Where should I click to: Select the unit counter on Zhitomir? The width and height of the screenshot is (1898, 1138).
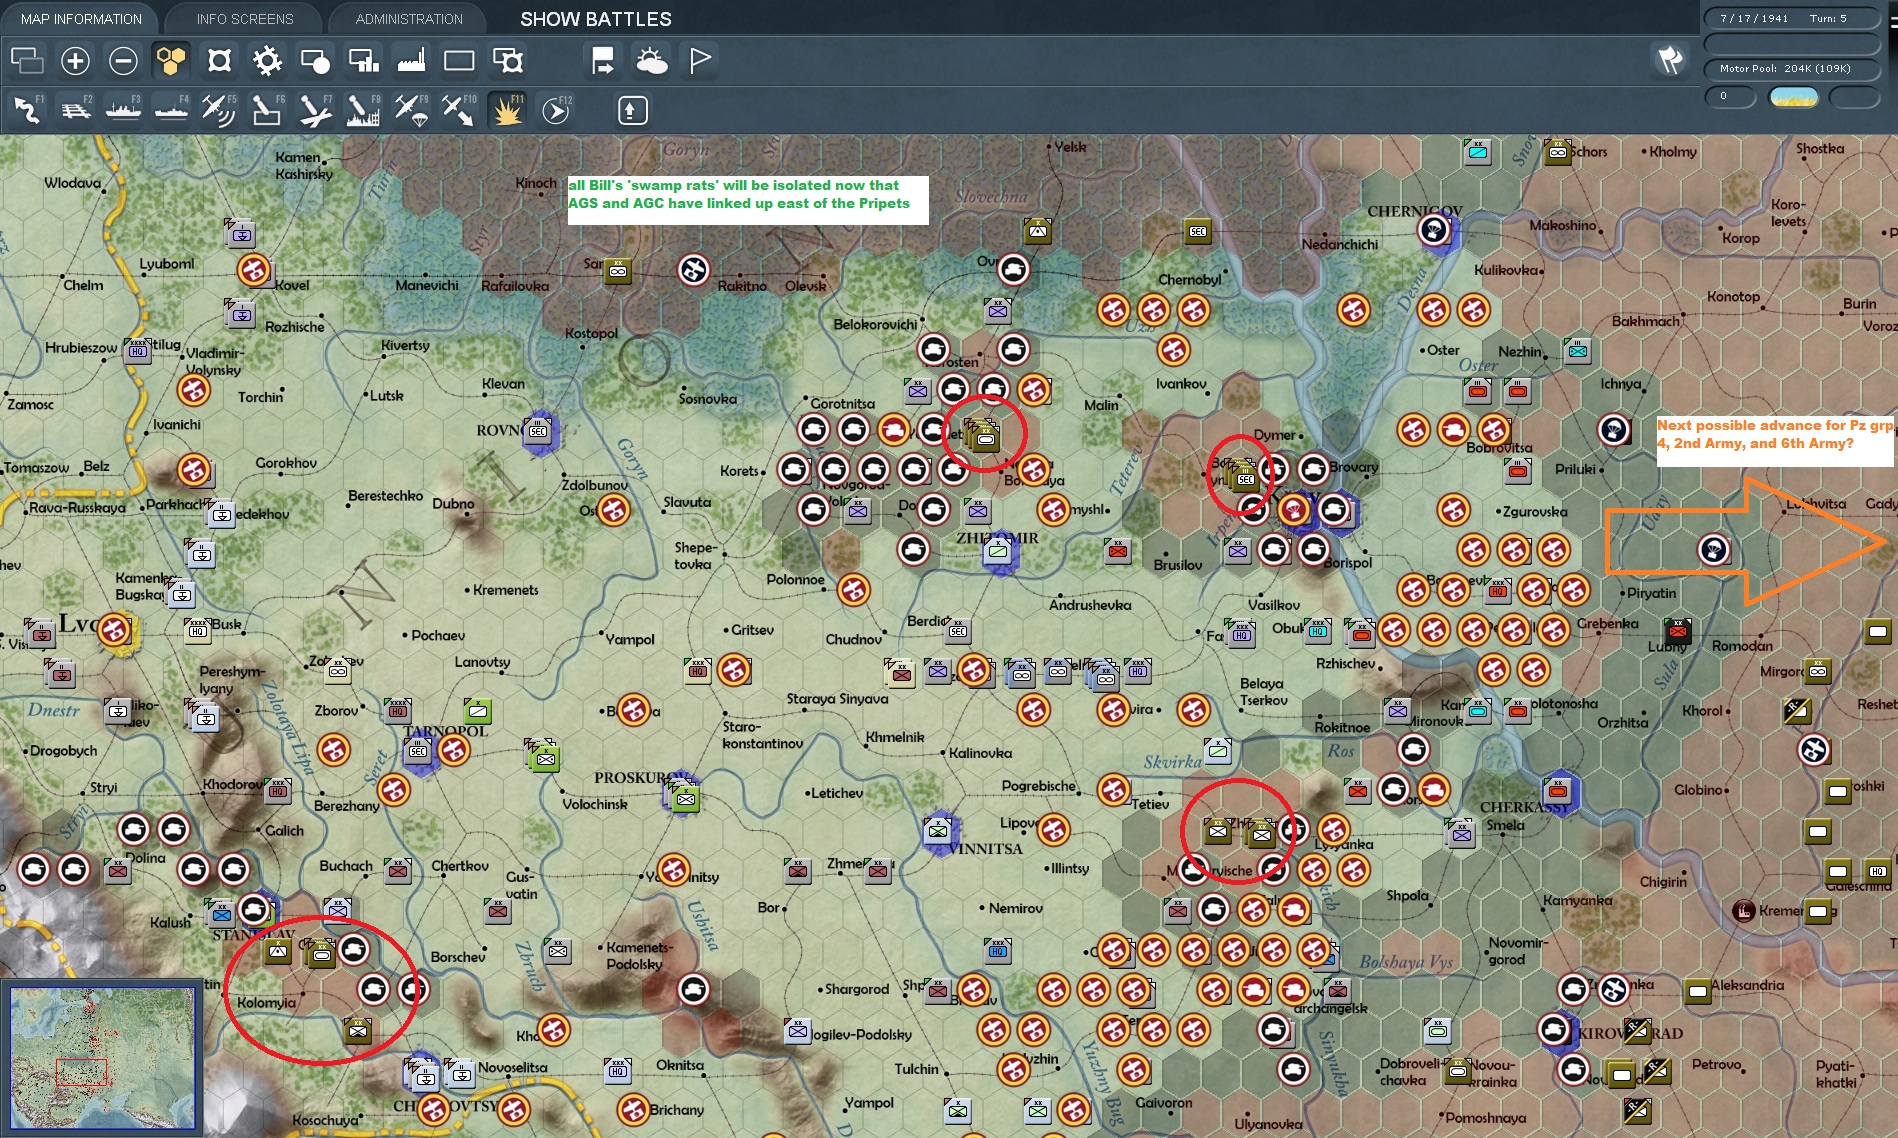coord(998,551)
